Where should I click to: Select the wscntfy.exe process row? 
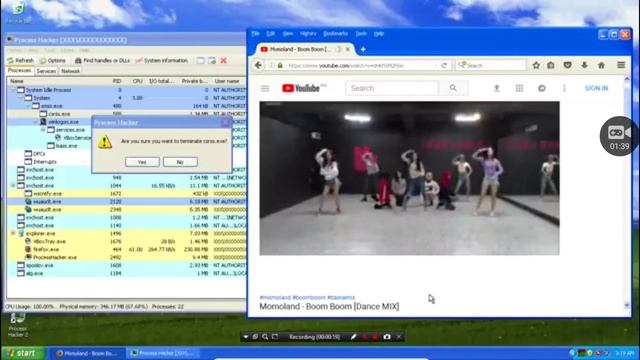(127, 193)
